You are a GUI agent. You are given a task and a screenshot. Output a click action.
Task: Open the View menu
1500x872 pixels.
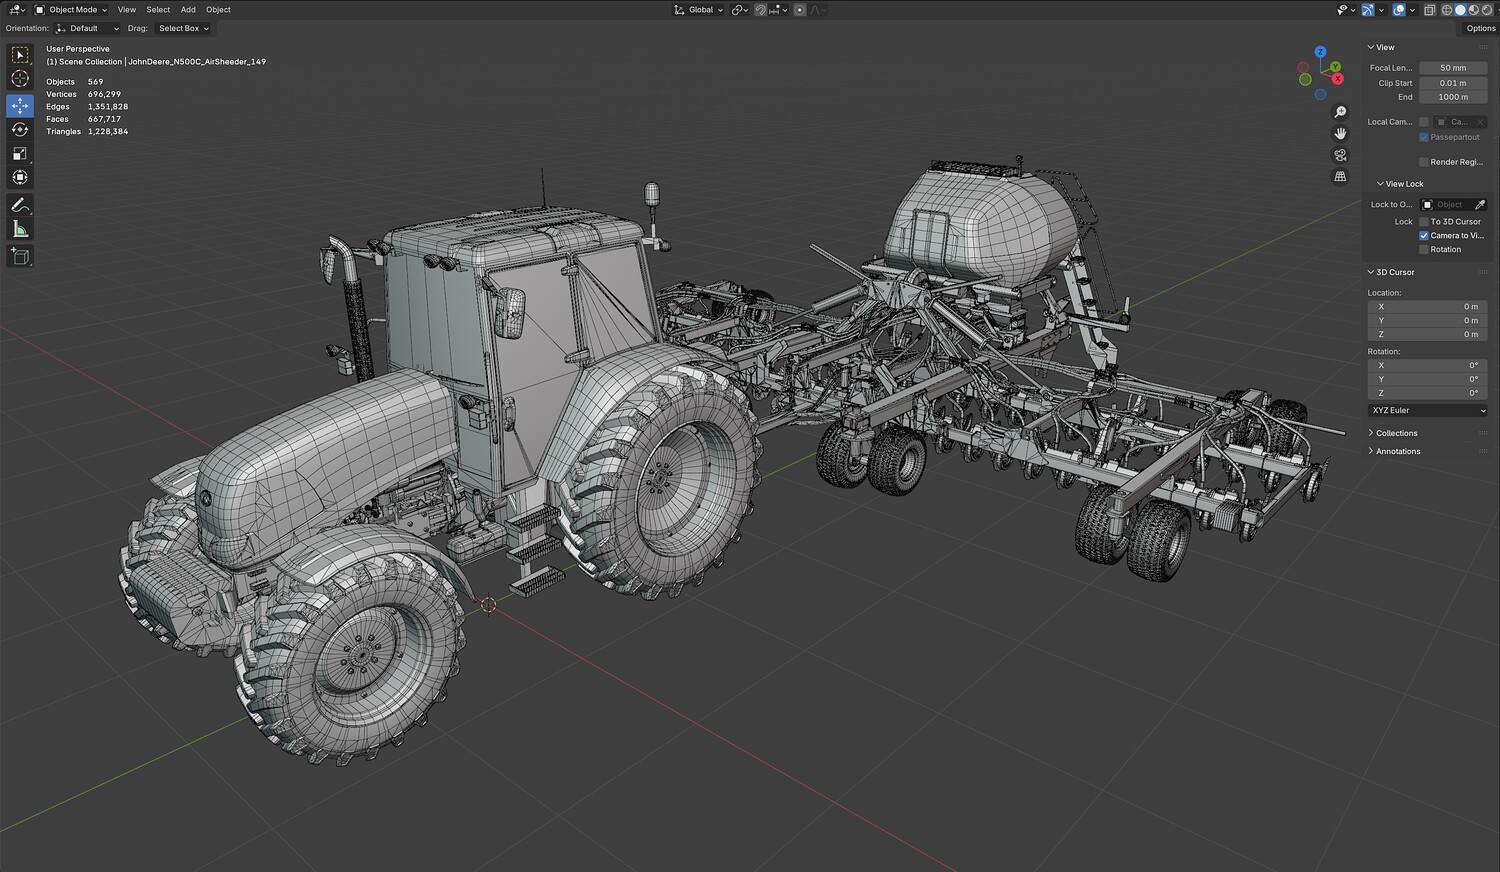pos(127,10)
